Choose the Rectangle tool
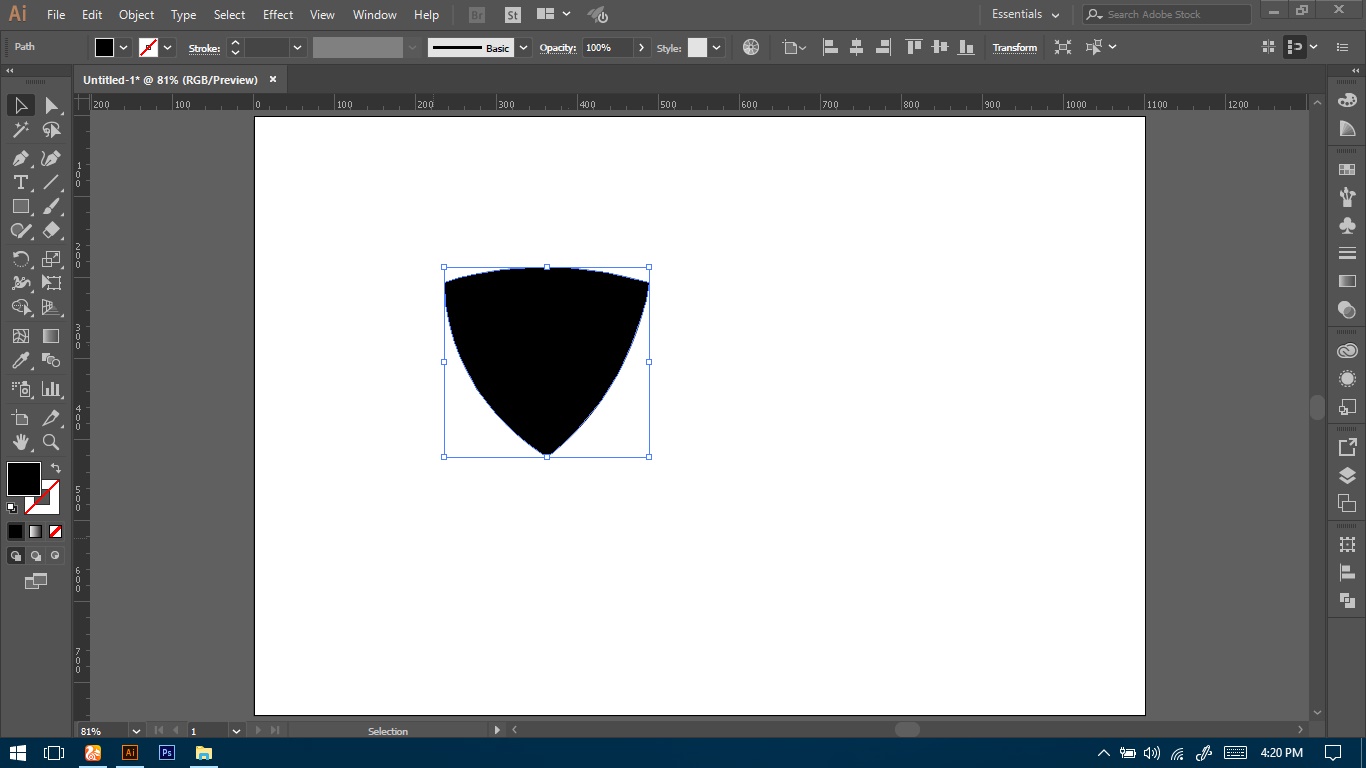The height and width of the screenshot is (768, 1366). tap(20, 206)
